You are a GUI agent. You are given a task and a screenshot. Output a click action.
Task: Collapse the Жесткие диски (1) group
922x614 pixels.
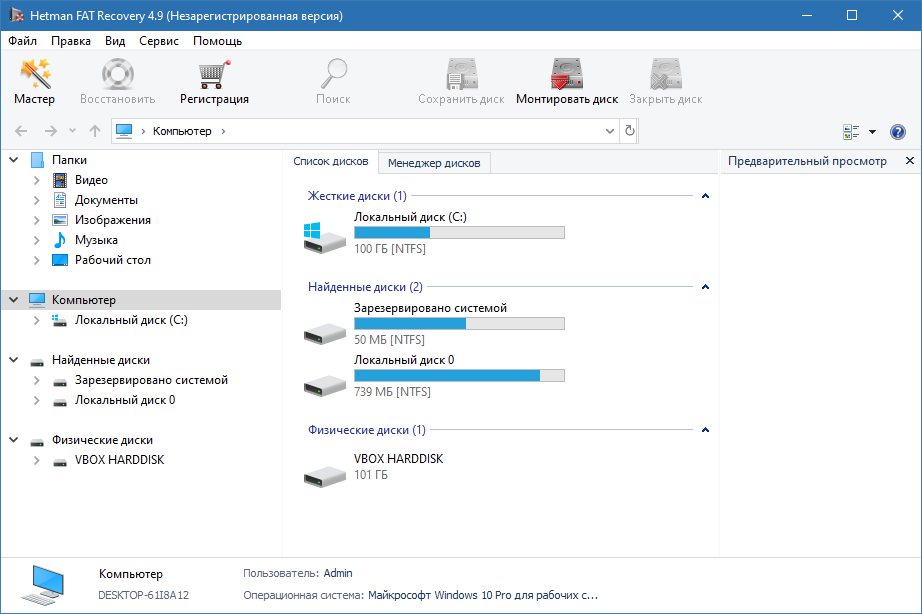(x=705, y=196)
